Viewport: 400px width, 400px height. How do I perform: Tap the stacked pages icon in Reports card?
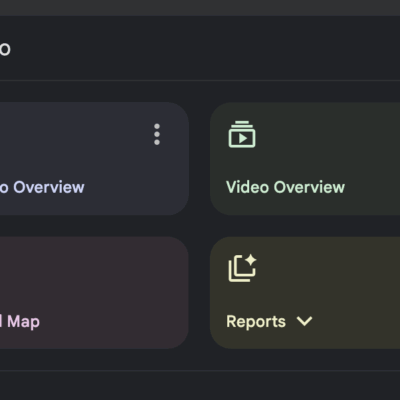click(242, 268)
